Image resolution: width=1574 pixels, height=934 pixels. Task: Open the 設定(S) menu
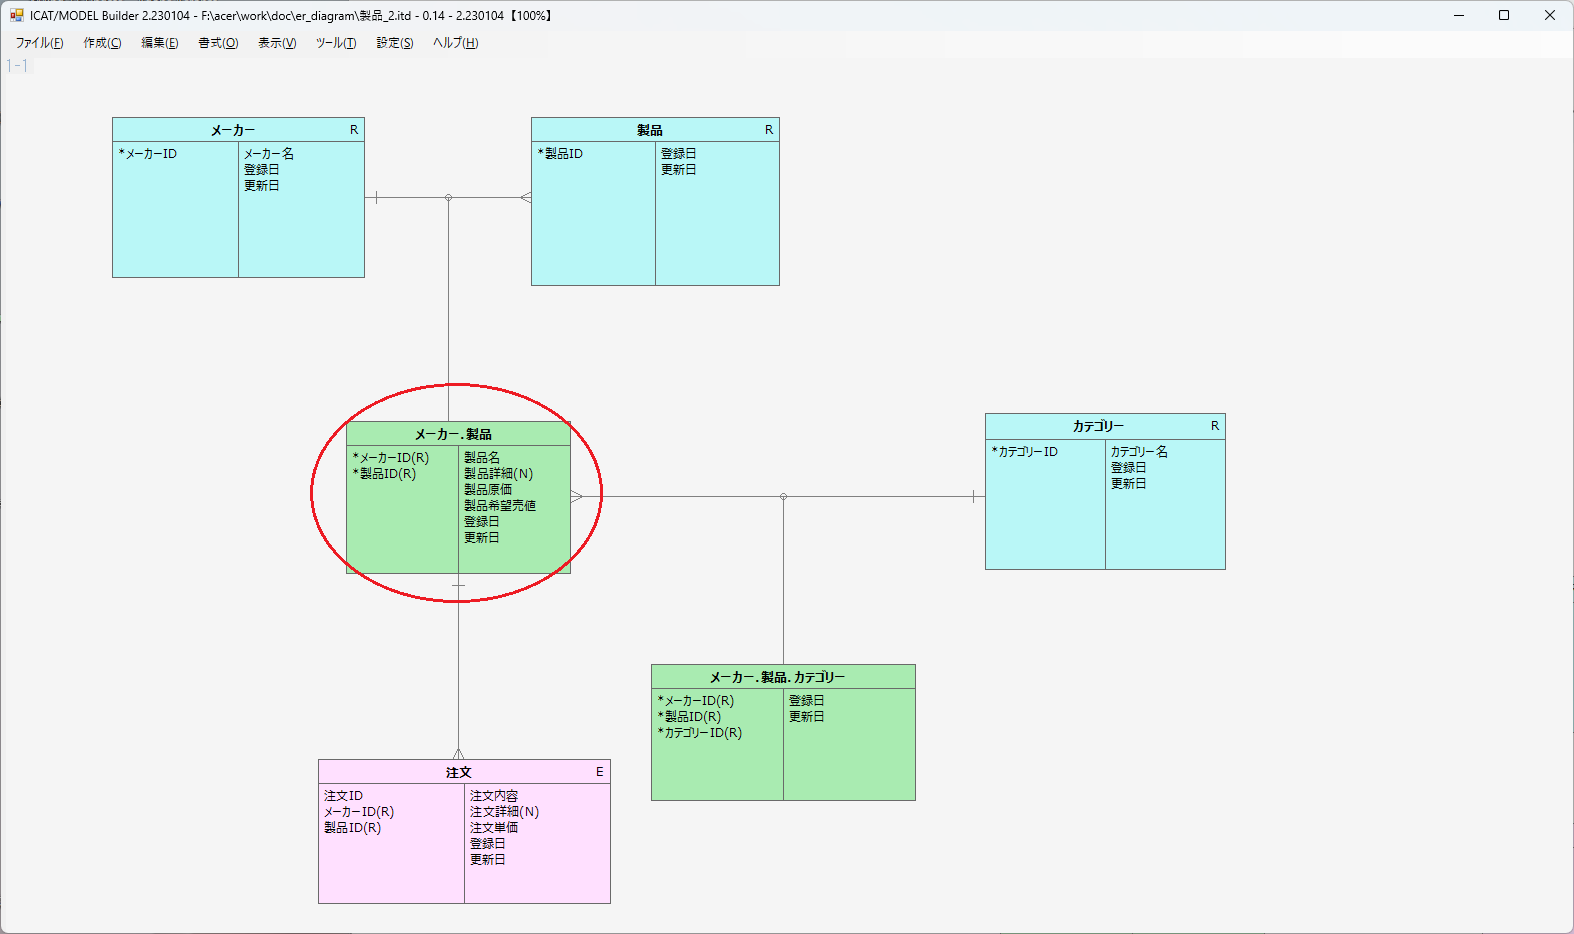point(394,43)
